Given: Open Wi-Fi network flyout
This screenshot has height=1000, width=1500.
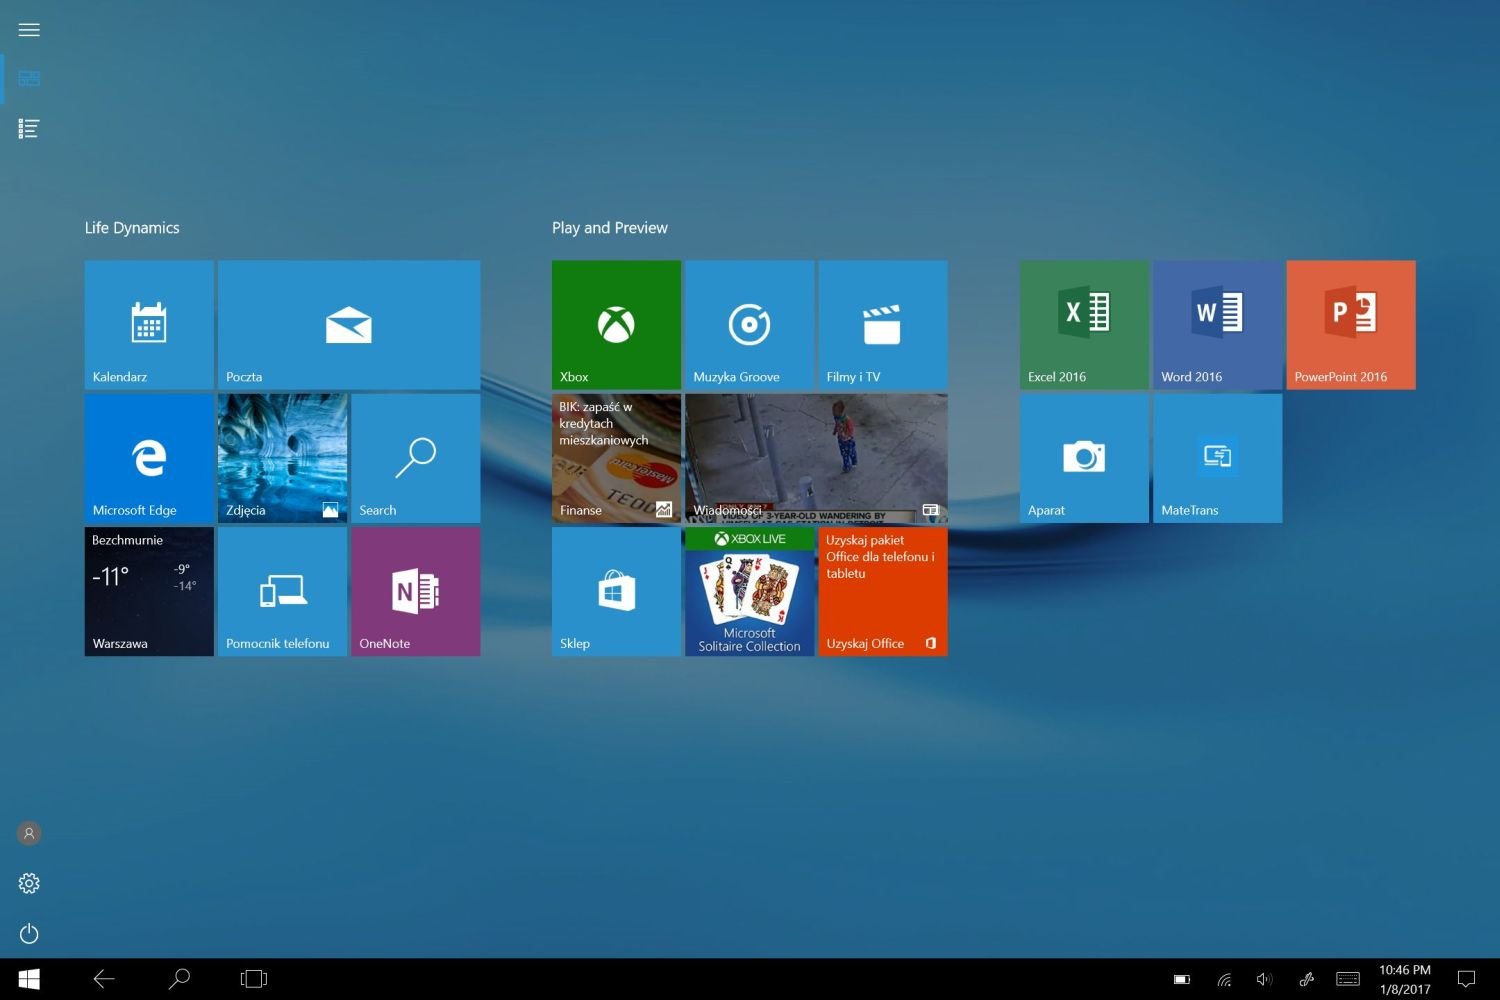Looking at the screenshot, I should click(x=1224, y=980).
